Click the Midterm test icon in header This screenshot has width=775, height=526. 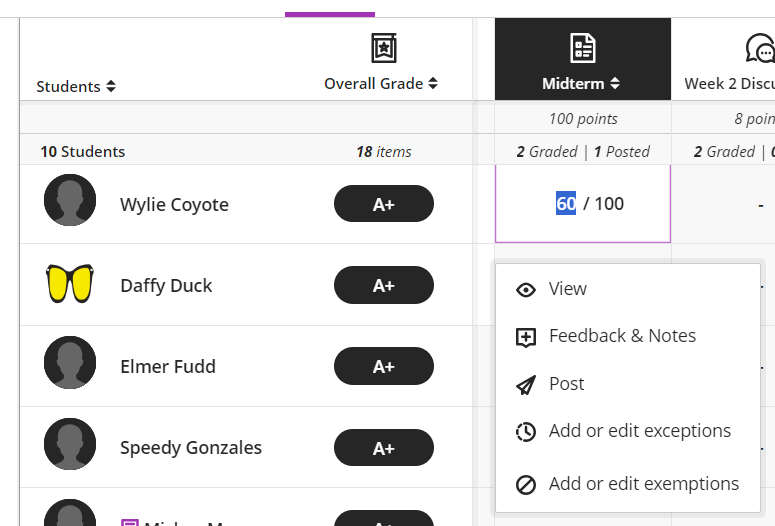tap(582, 48)
